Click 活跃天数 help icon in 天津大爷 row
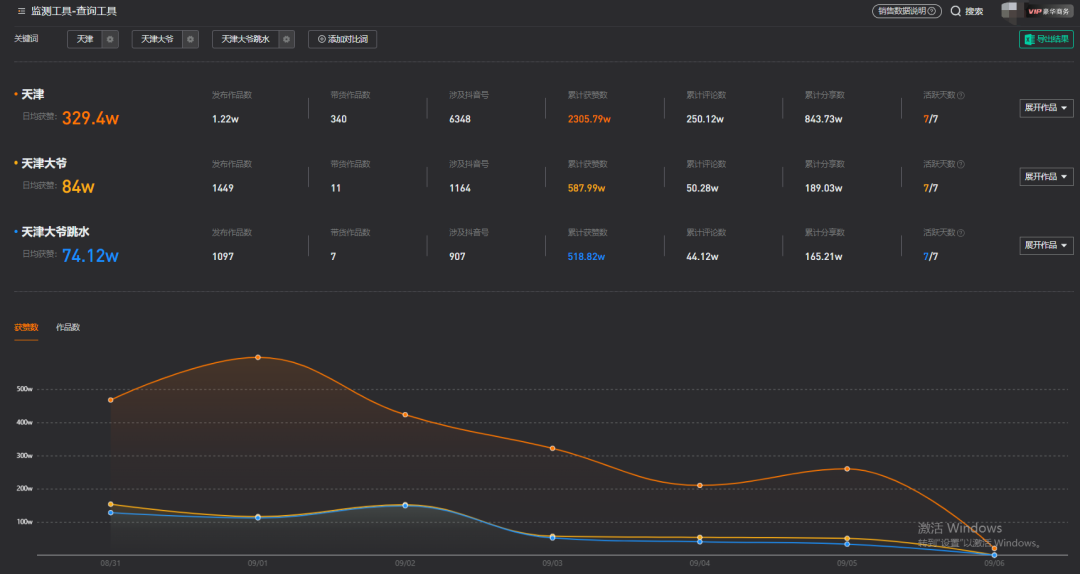The height and width of the screenshot is (574, 1080). coord(961,165)
